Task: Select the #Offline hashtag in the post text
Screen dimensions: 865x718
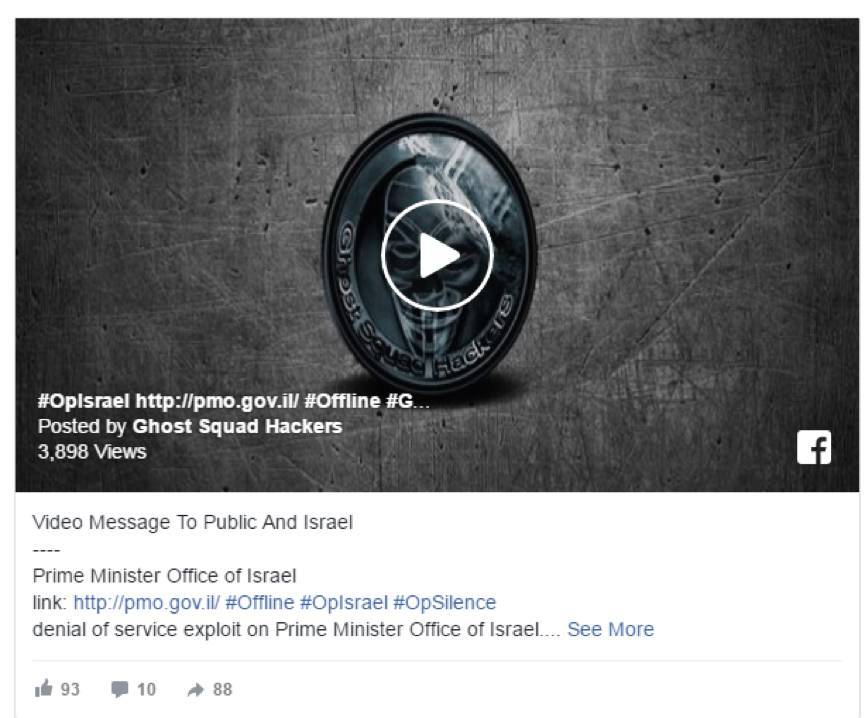Action: point(259,602)
